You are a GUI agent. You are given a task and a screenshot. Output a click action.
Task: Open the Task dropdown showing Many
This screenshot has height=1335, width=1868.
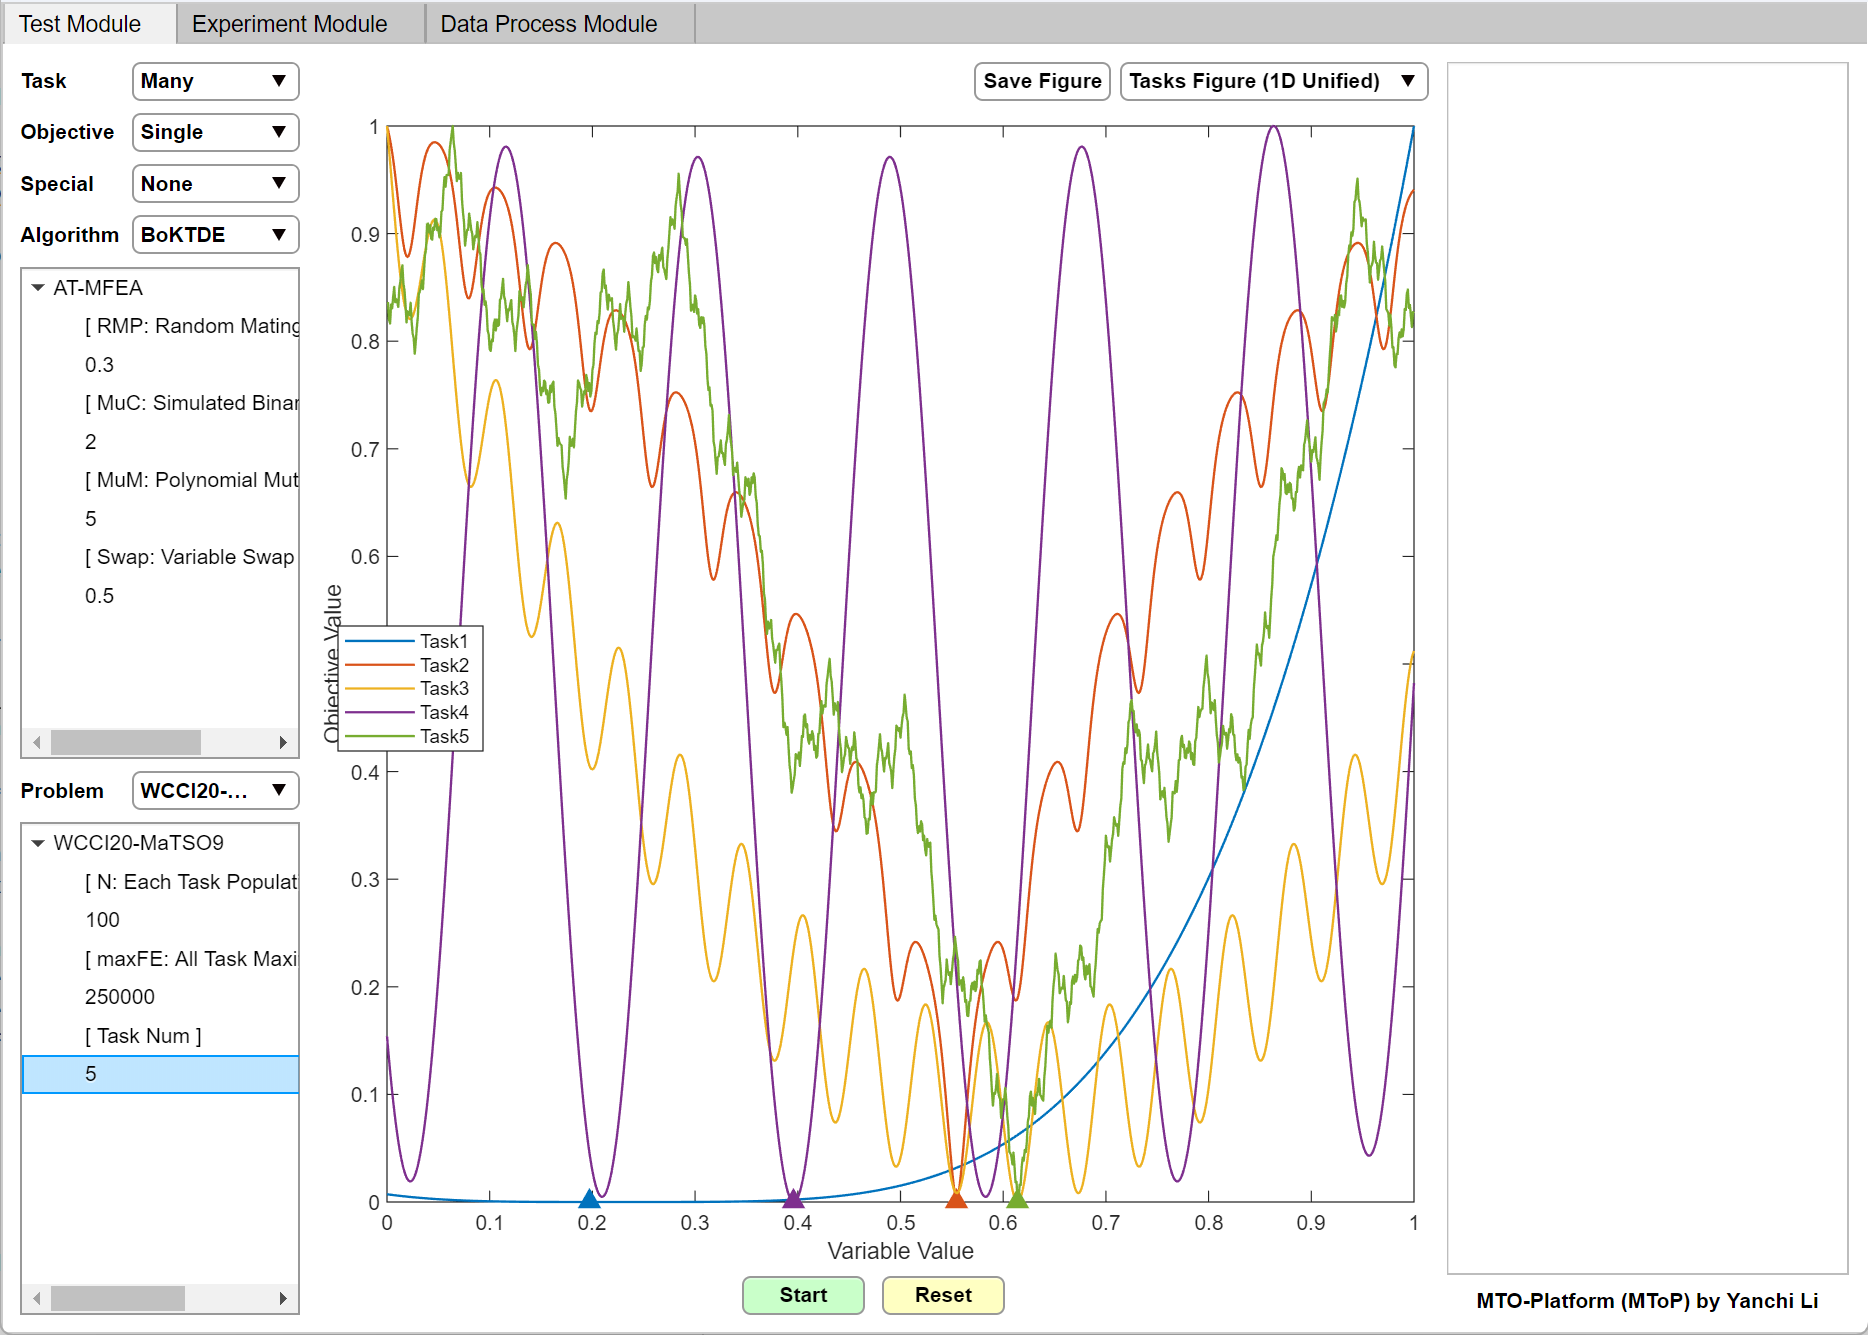(215, 81)
